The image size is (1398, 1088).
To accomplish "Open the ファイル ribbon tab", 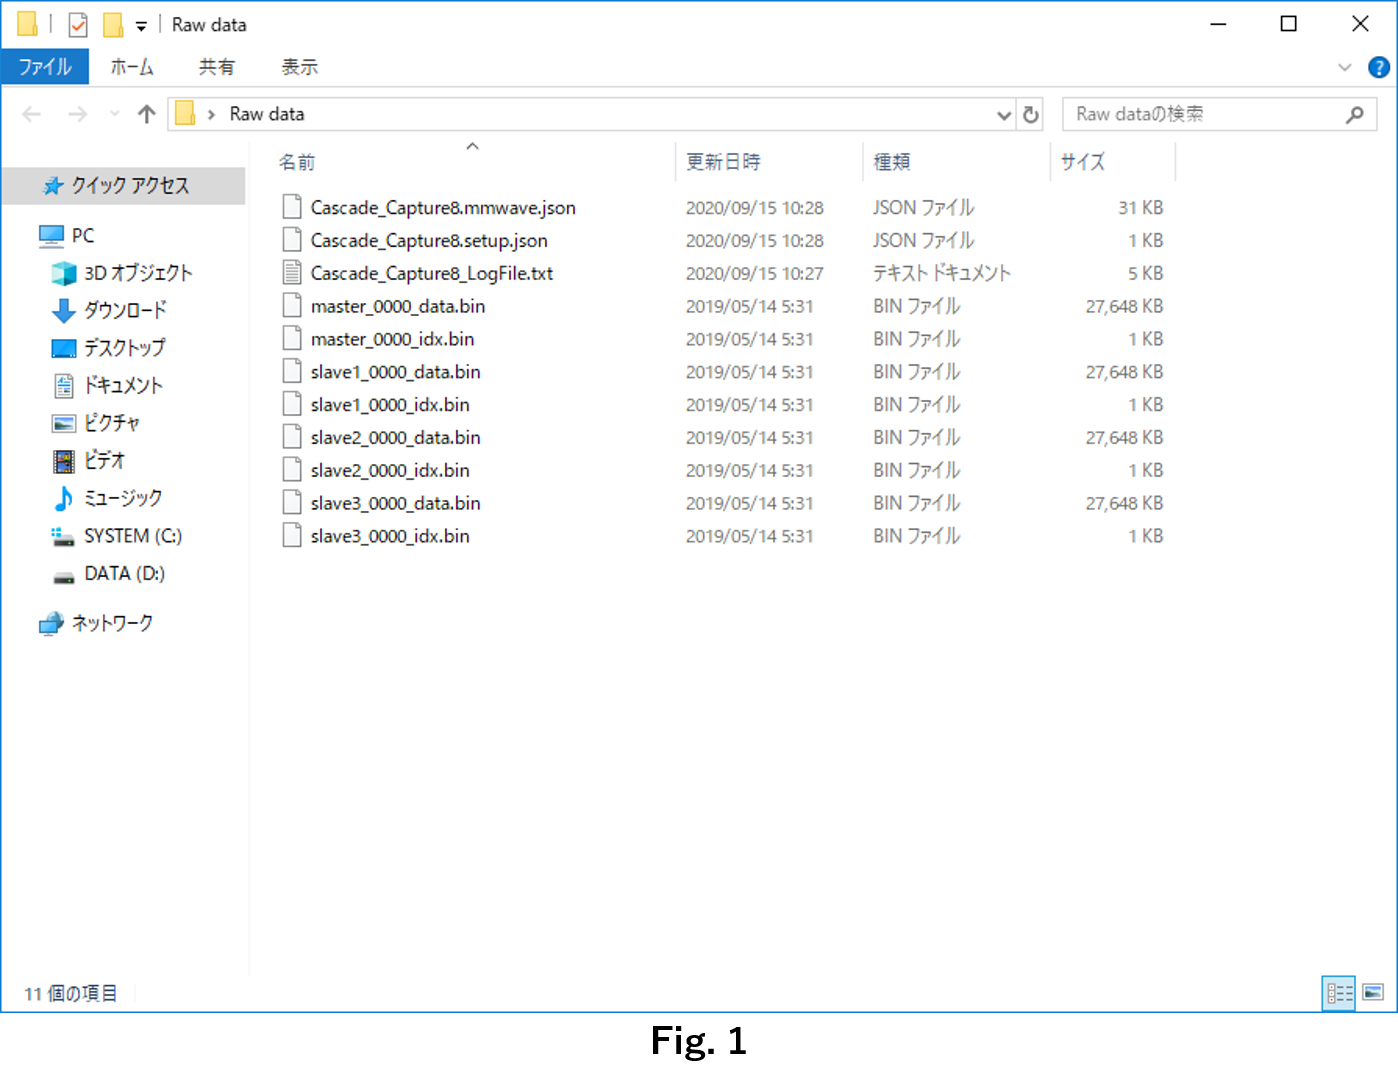I will (x=45, y=67).
